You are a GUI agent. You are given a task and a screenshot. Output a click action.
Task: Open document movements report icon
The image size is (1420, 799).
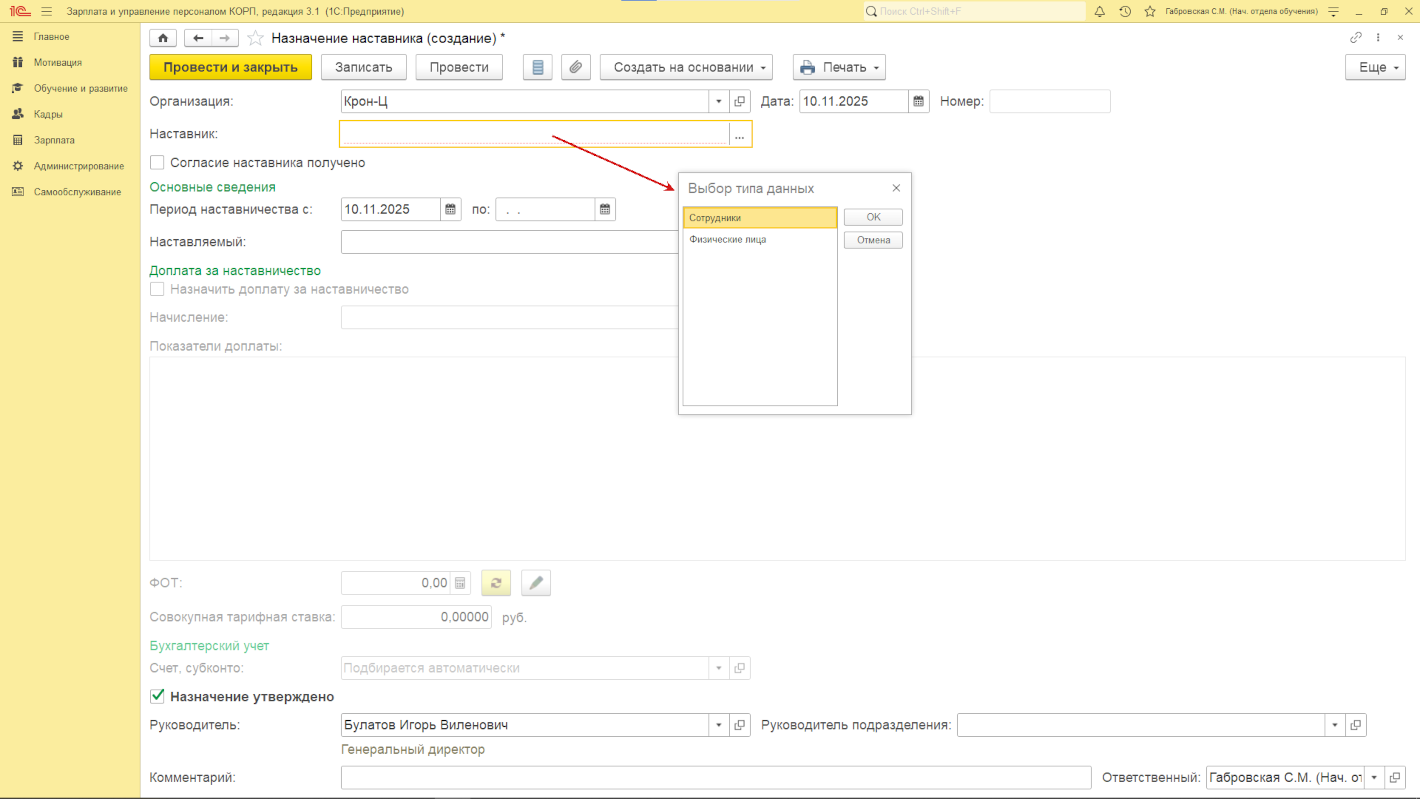(x=538, y=67)
